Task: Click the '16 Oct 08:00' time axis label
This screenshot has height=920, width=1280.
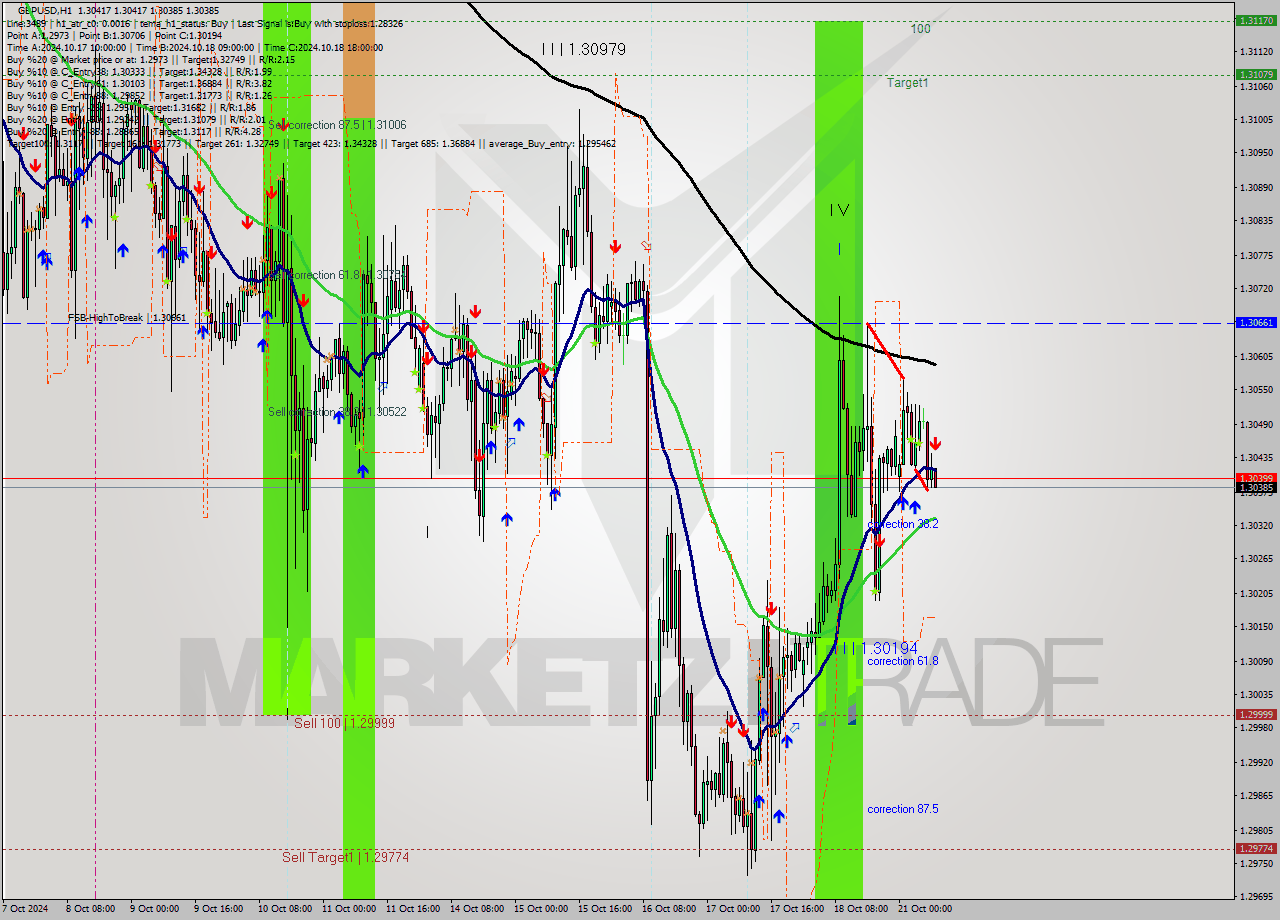Action: [x=669, y=909]
